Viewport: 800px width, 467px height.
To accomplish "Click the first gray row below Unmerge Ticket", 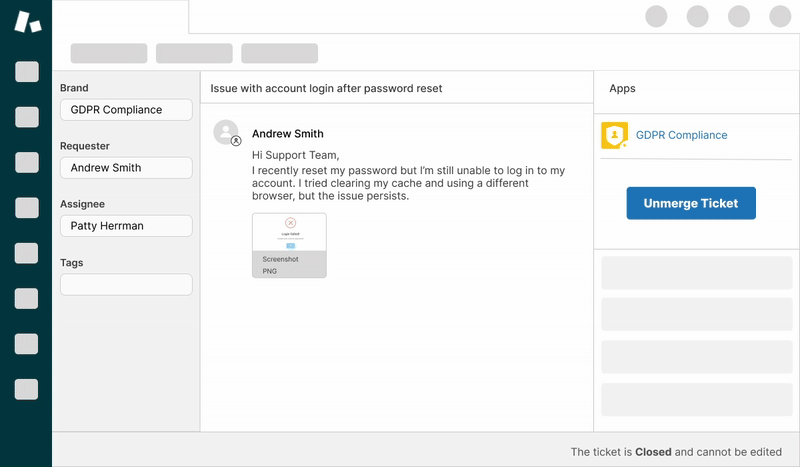I will (x=697, y=273).
